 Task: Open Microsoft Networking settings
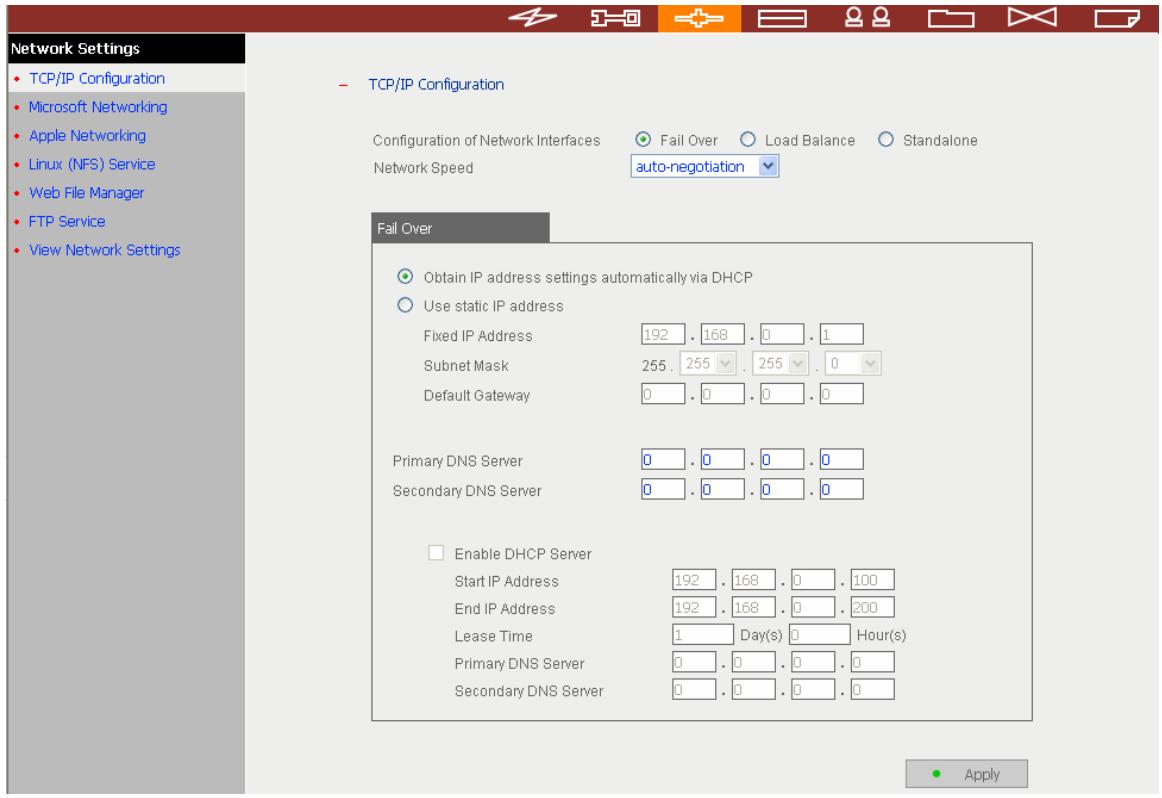click(98, 107)
